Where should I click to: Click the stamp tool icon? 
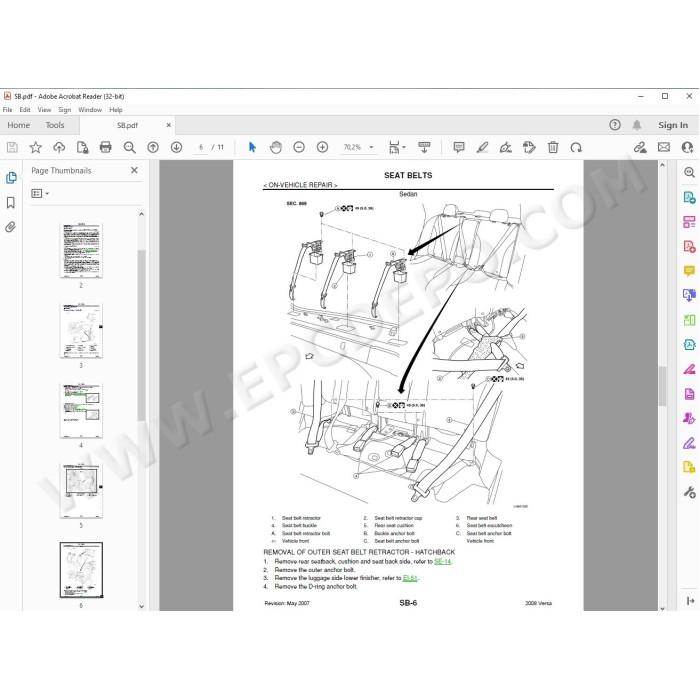point(529,147)
